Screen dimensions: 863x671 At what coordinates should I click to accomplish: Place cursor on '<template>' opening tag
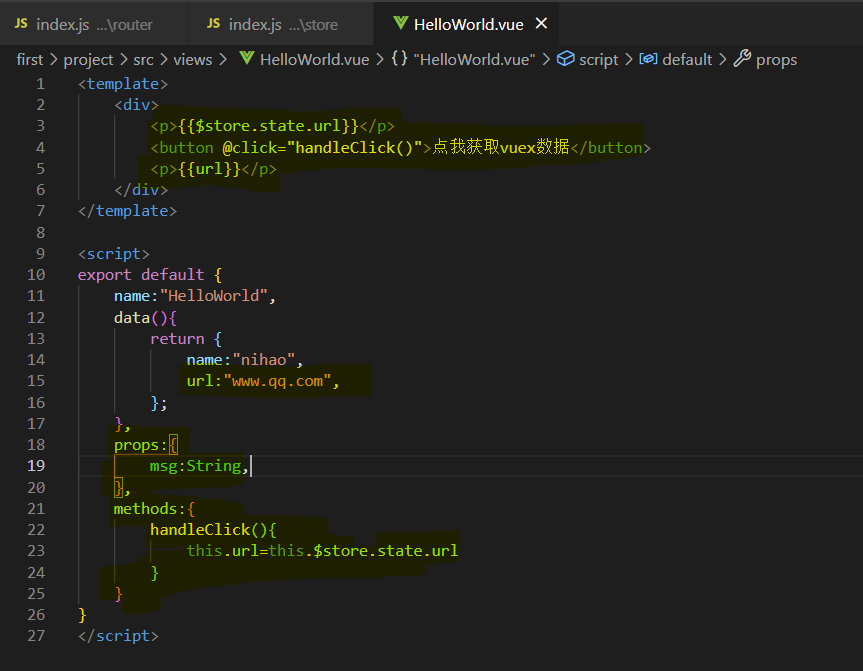[x=123, y=84]
